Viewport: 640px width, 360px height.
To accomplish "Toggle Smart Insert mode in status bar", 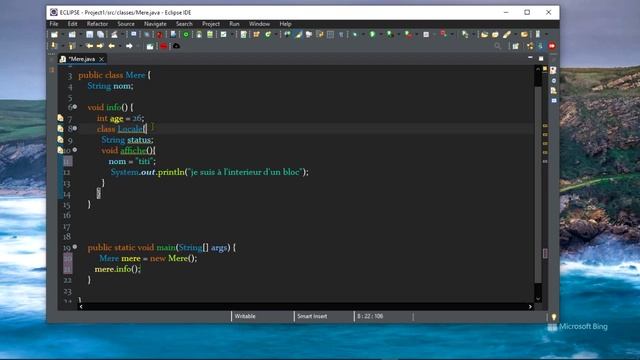I will (x=312, y=316).
